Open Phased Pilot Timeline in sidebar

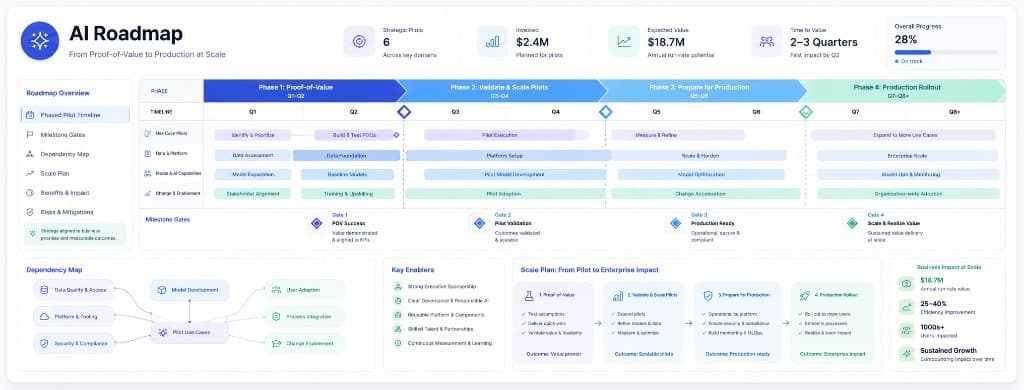point(75,115)
